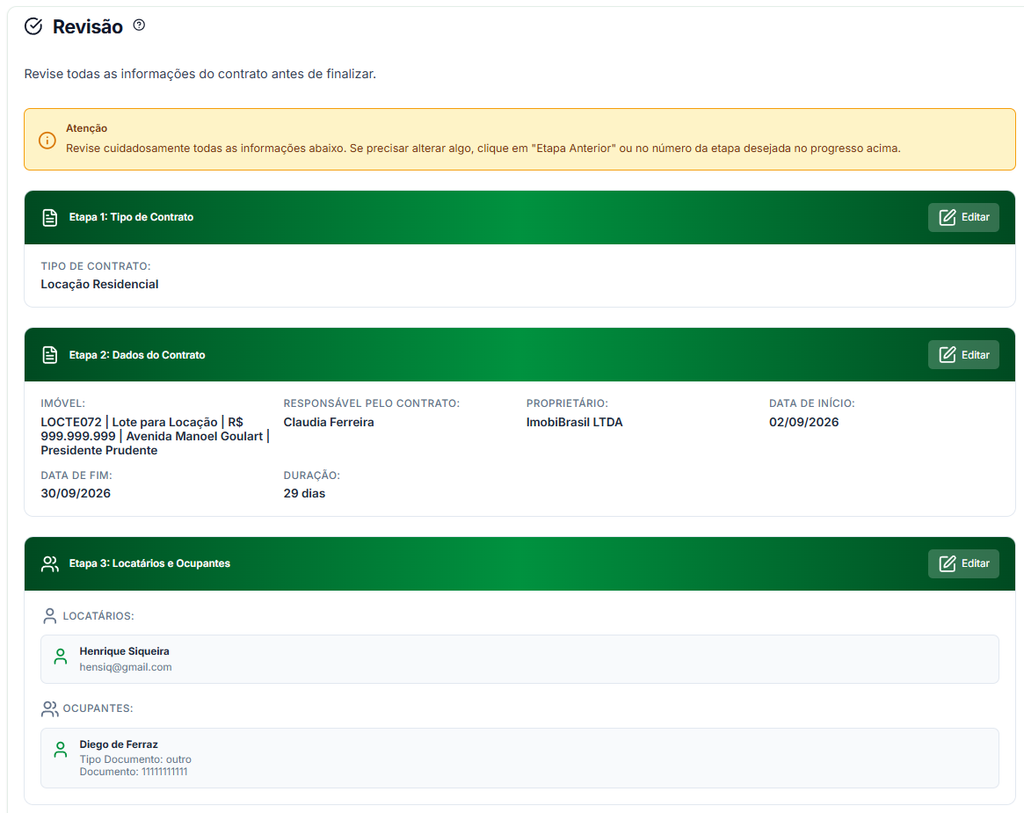Edit Etapa 3 Locatários e Ocupantes
The height and width of the screenshot is (813, 1024).
963,564
